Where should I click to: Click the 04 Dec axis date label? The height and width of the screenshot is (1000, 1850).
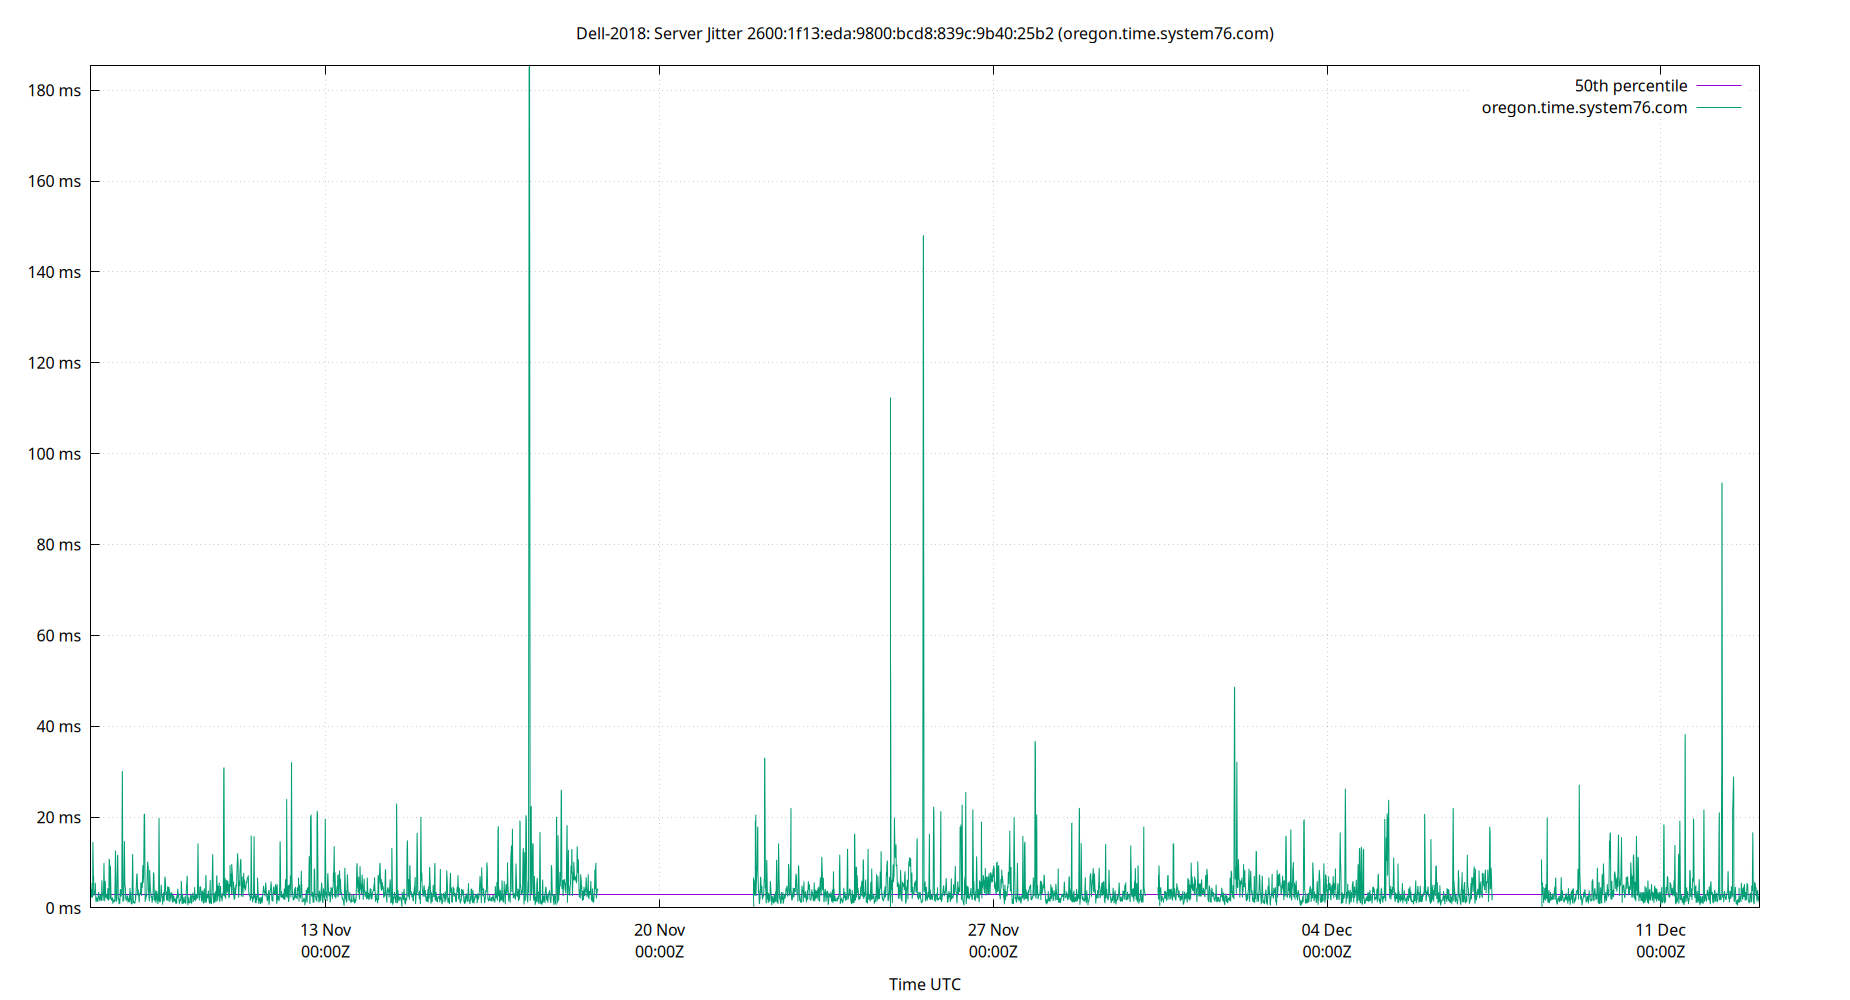(1327, 930)
